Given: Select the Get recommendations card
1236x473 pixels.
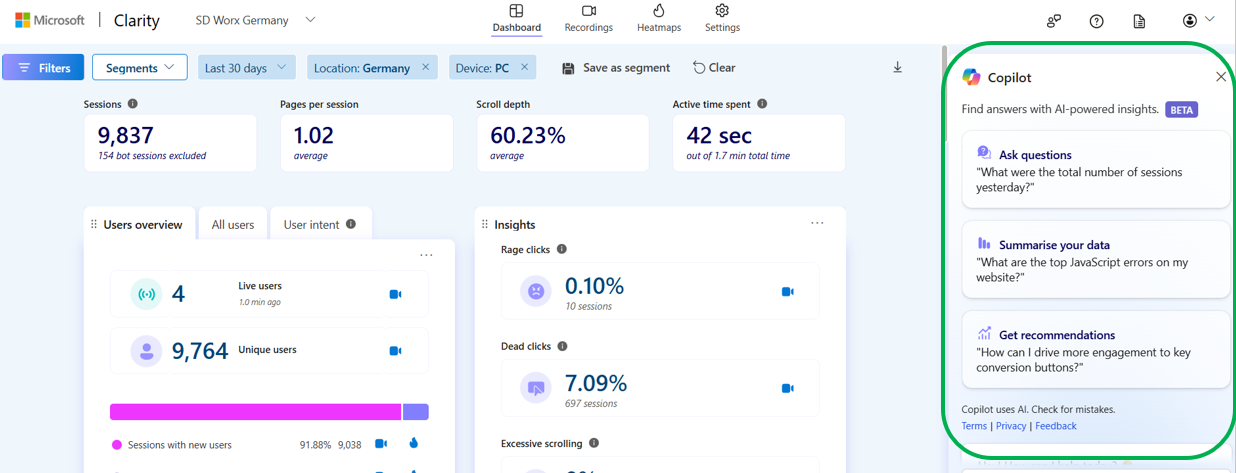Looking at the screenshot, I should (1096, 349).
